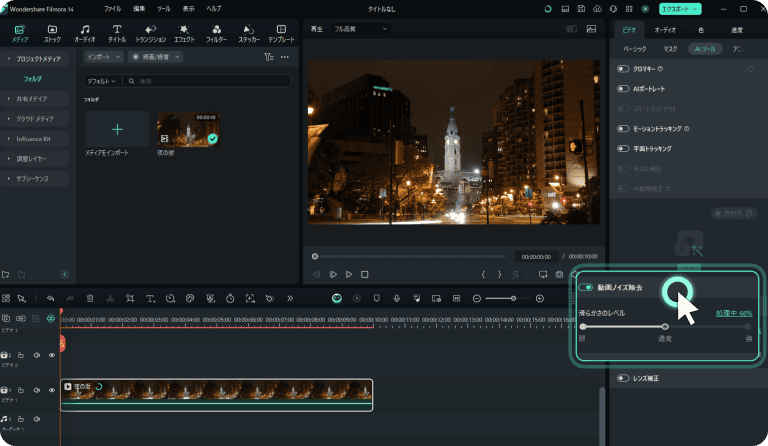Expand プロジェクトメディア tree
768x446 pixels.
(x=34, y=59)
